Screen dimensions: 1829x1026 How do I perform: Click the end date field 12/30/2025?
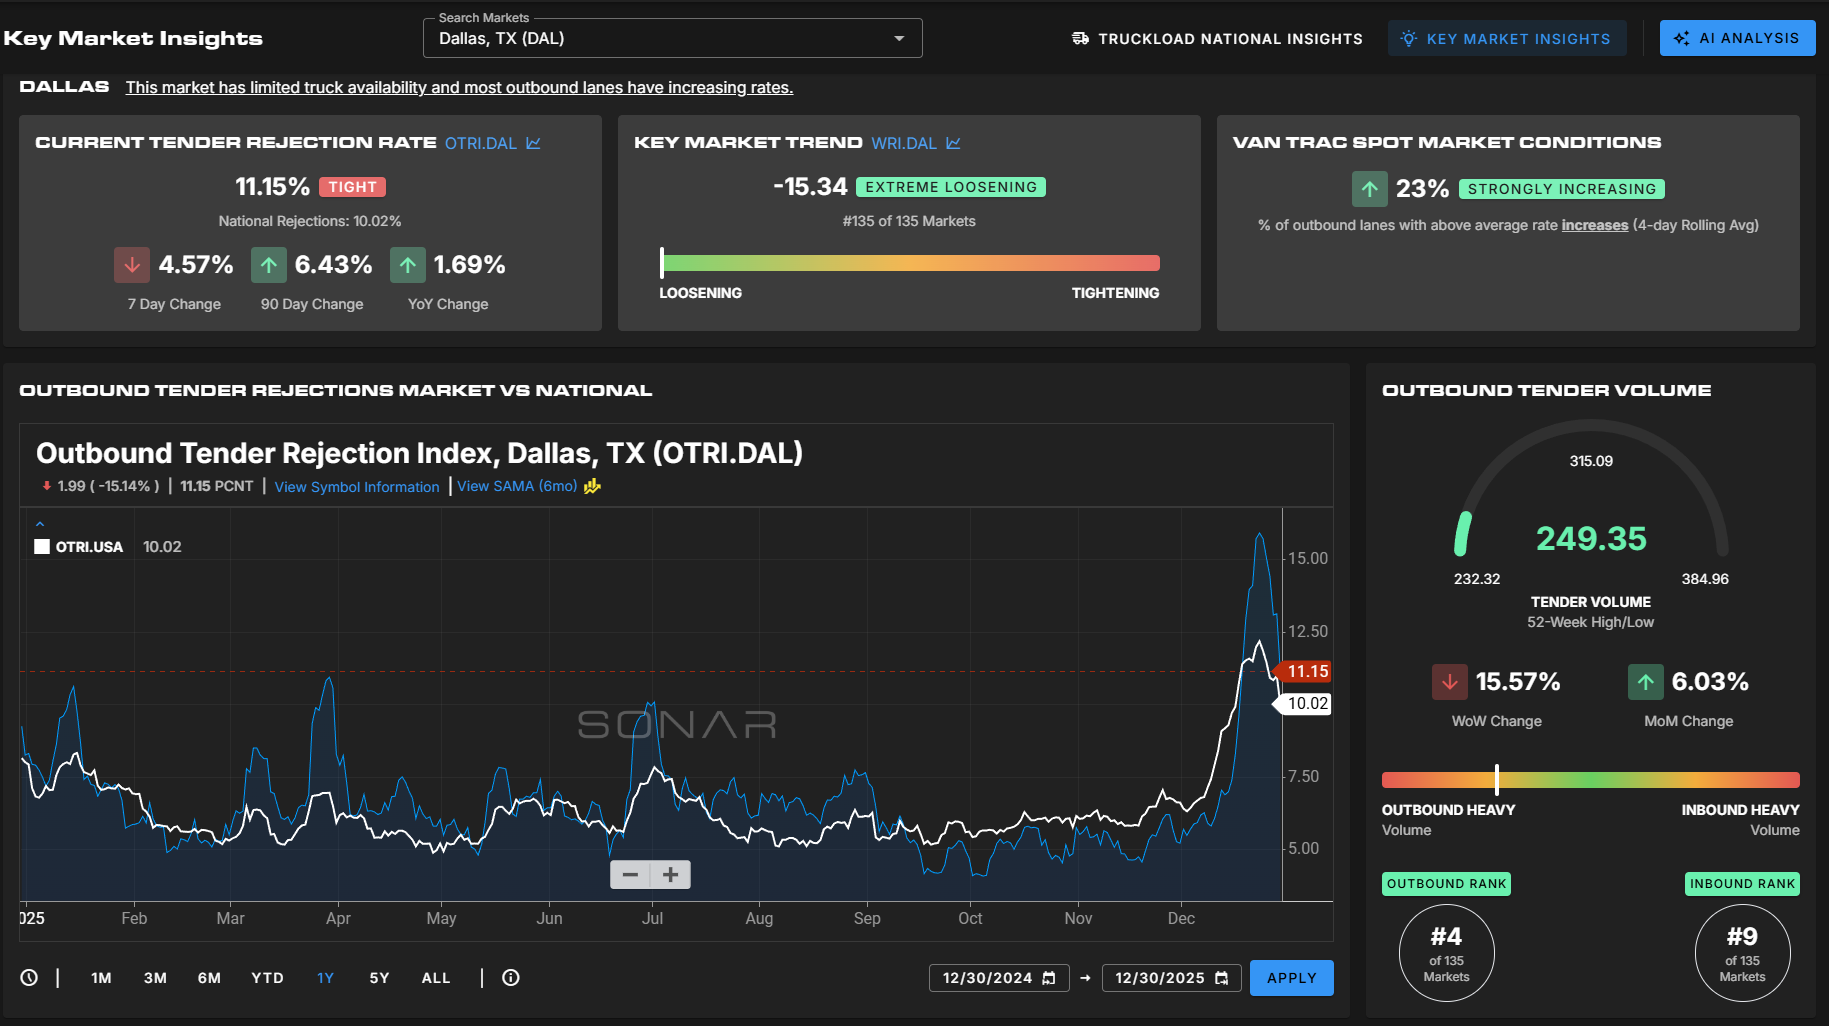[x=1159, y=978]
